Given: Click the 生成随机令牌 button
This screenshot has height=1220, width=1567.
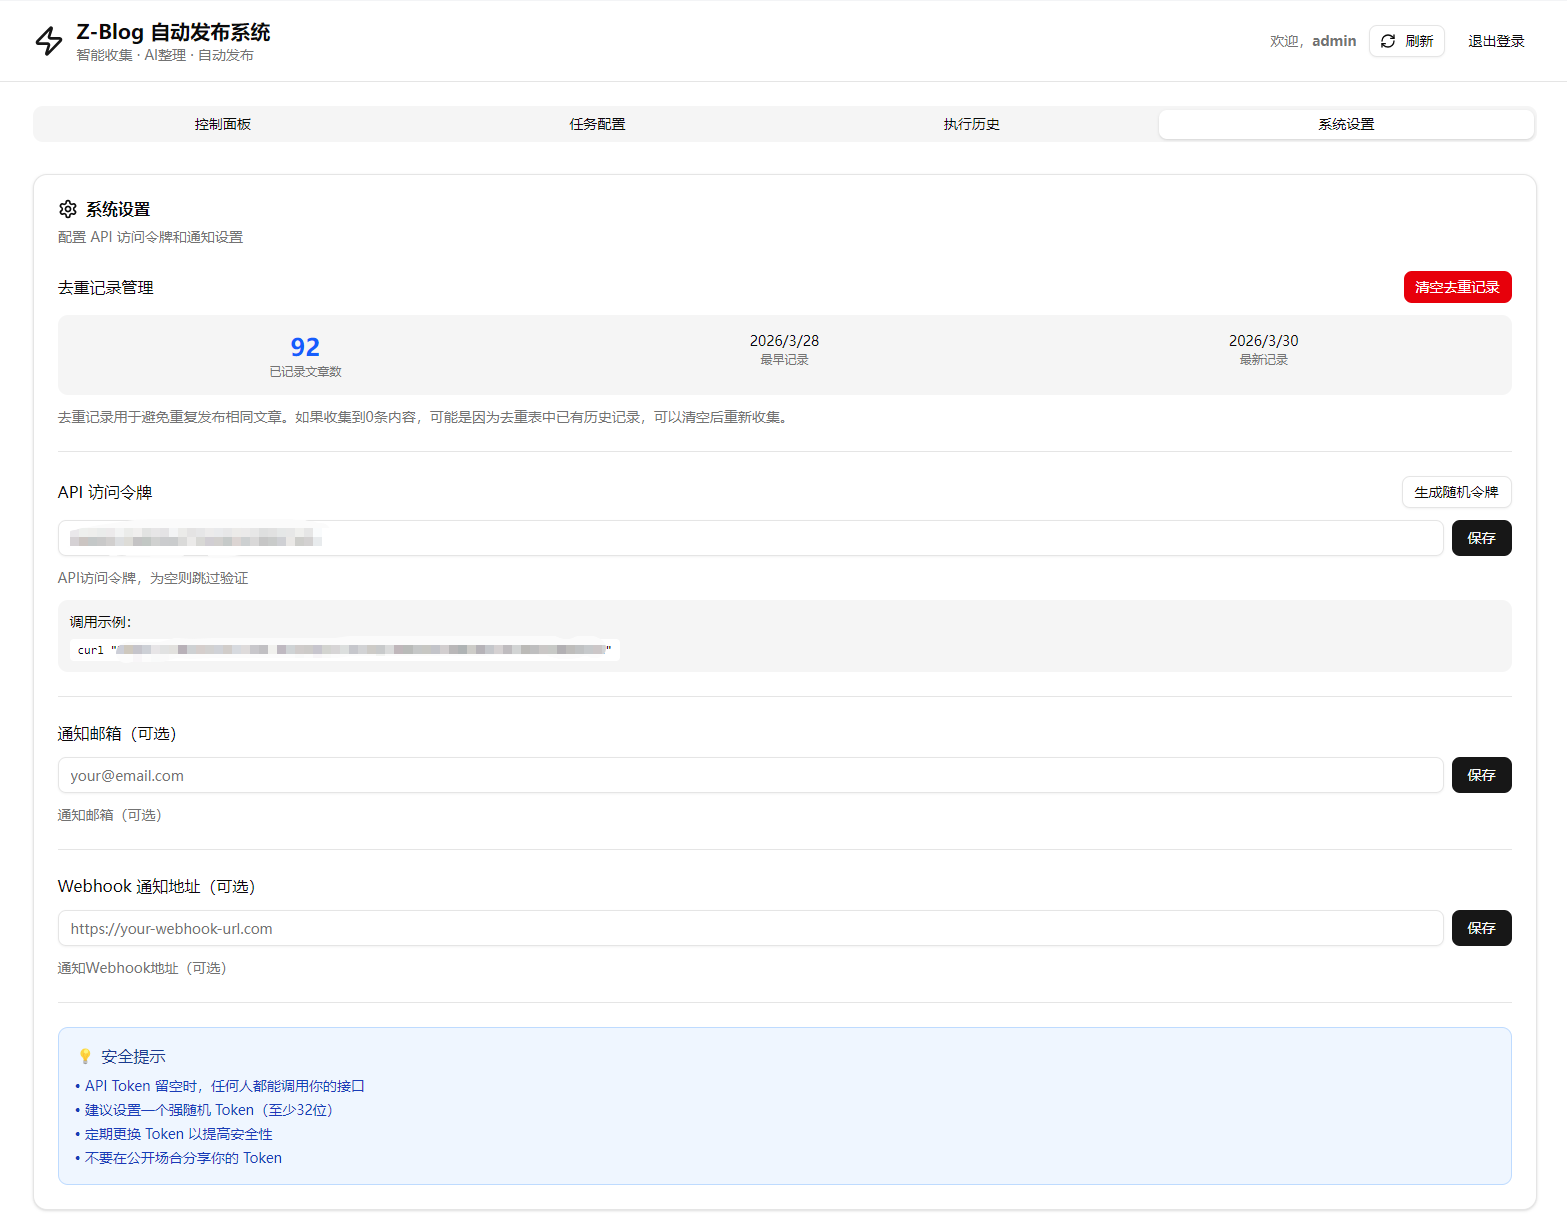Looking at the screenshot, I should tap(1455, 492).
